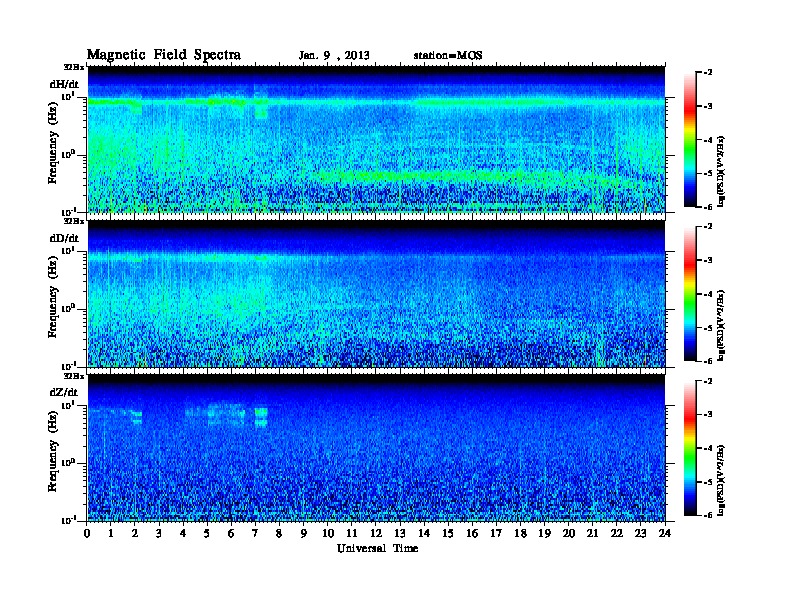Click the 'Universal Time' axis label

click(377, 548)
